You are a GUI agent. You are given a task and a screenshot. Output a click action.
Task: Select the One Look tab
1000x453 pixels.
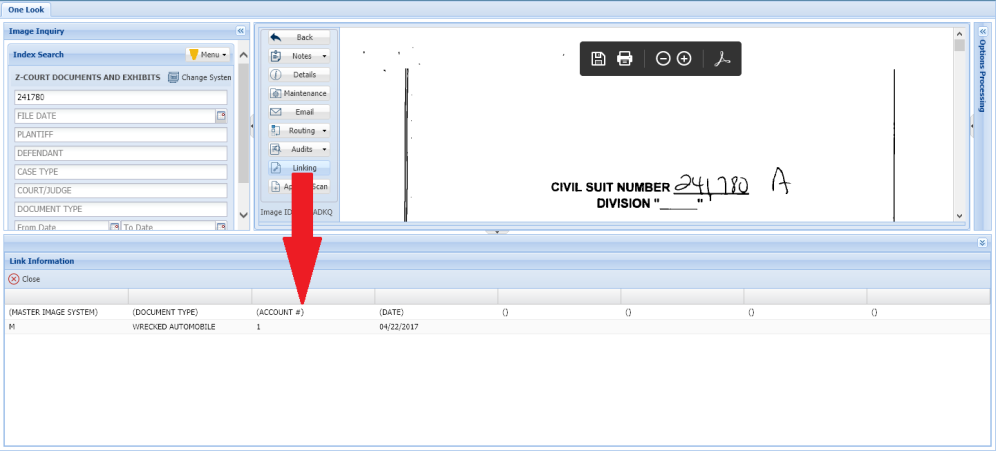pos(26,10)
